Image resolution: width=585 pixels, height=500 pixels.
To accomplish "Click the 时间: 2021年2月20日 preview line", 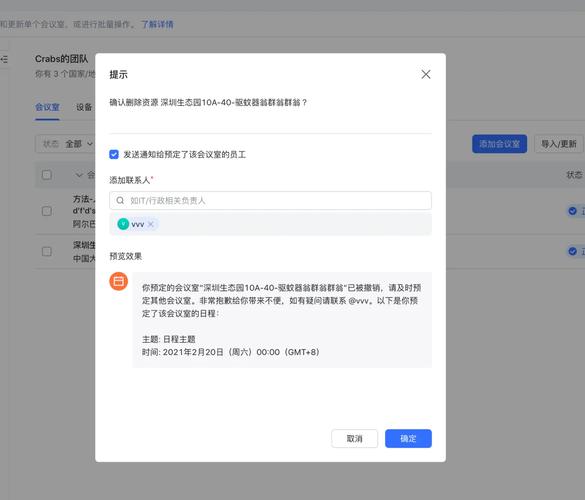I will (231, 352).
